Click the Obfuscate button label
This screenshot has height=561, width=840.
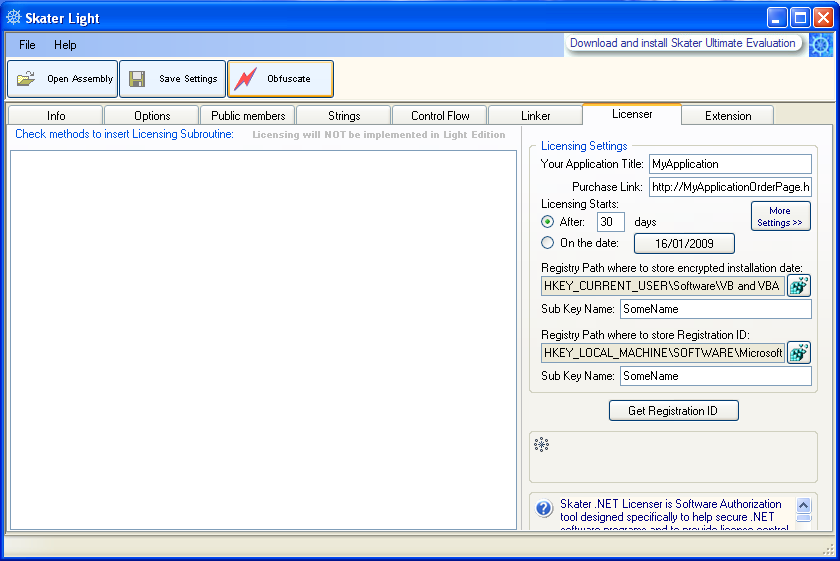point(289,79)
